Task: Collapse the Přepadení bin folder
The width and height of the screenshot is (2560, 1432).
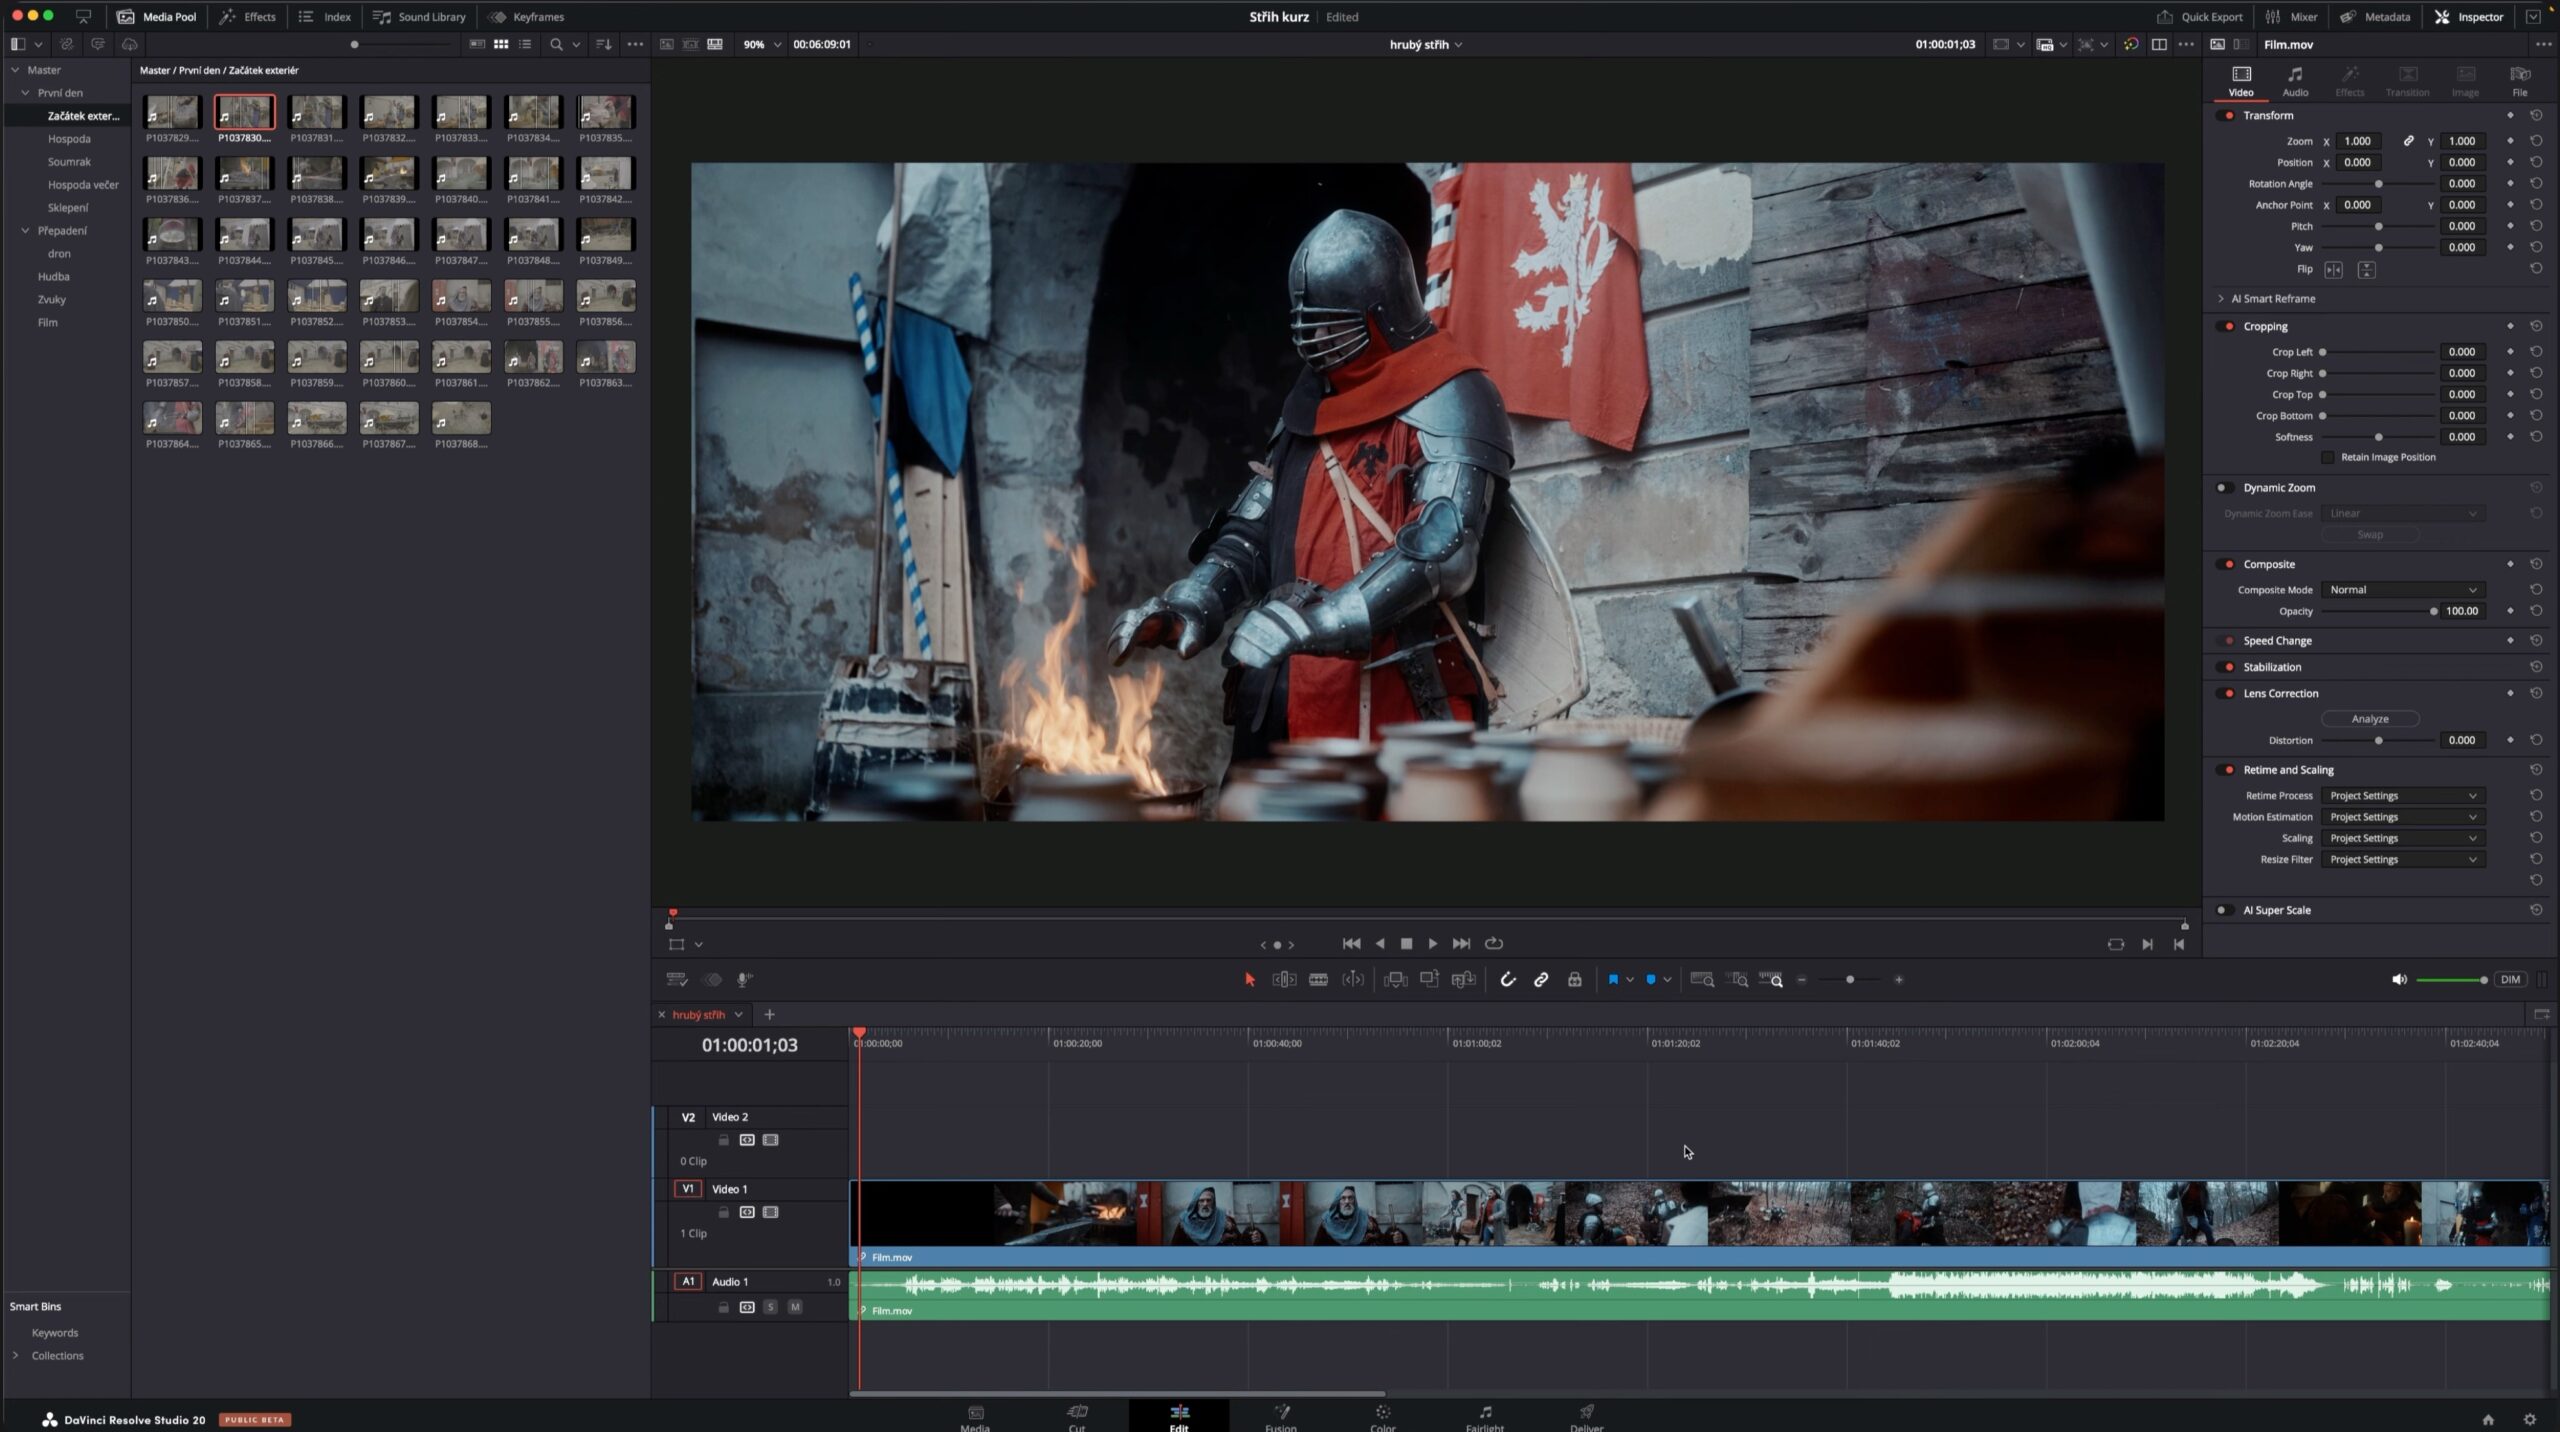Action: 26,231
